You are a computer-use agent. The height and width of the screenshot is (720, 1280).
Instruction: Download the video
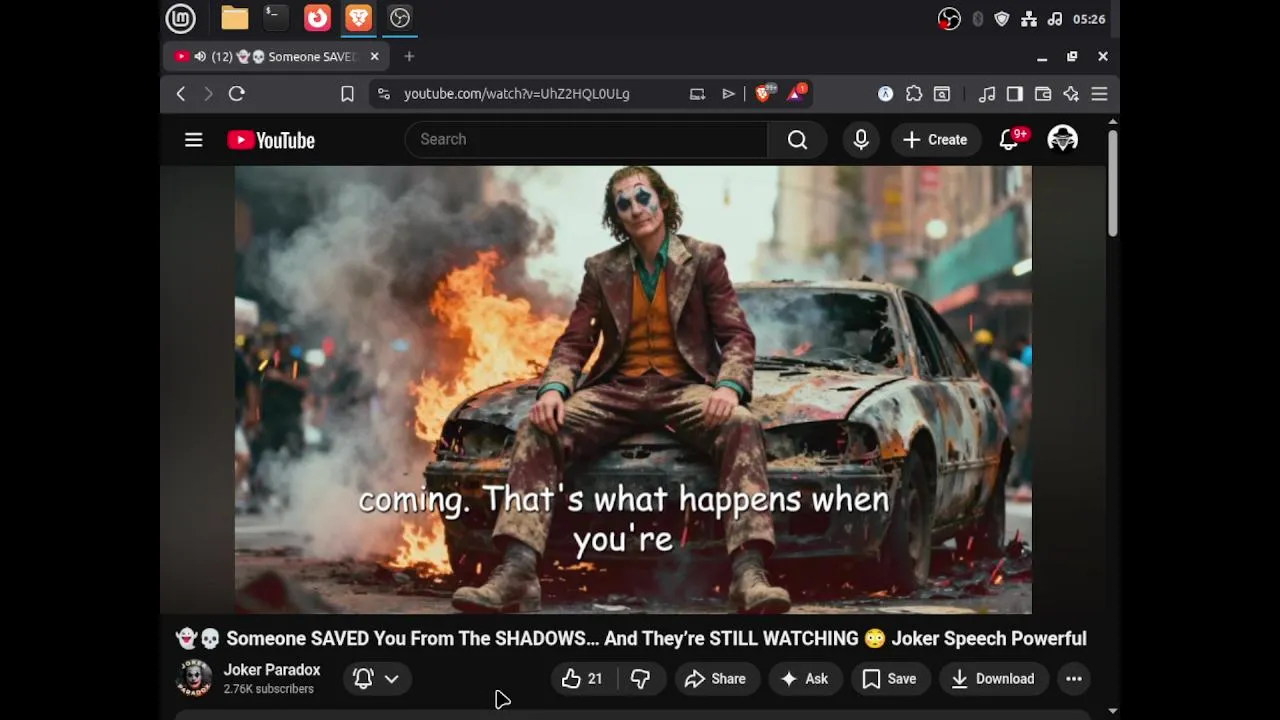[993, 679]
